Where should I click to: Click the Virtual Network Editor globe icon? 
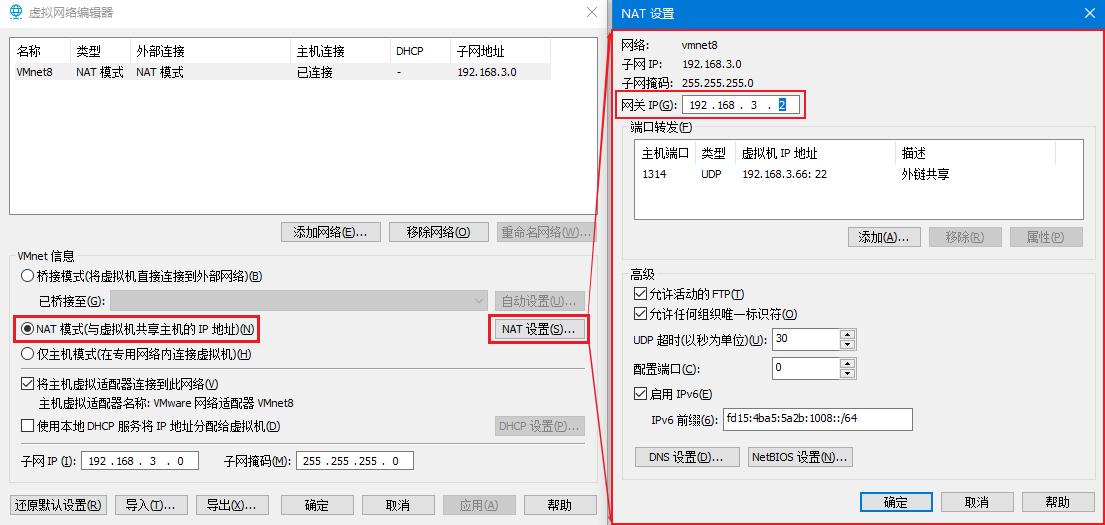pyautogui.click(x=16, y=13)
